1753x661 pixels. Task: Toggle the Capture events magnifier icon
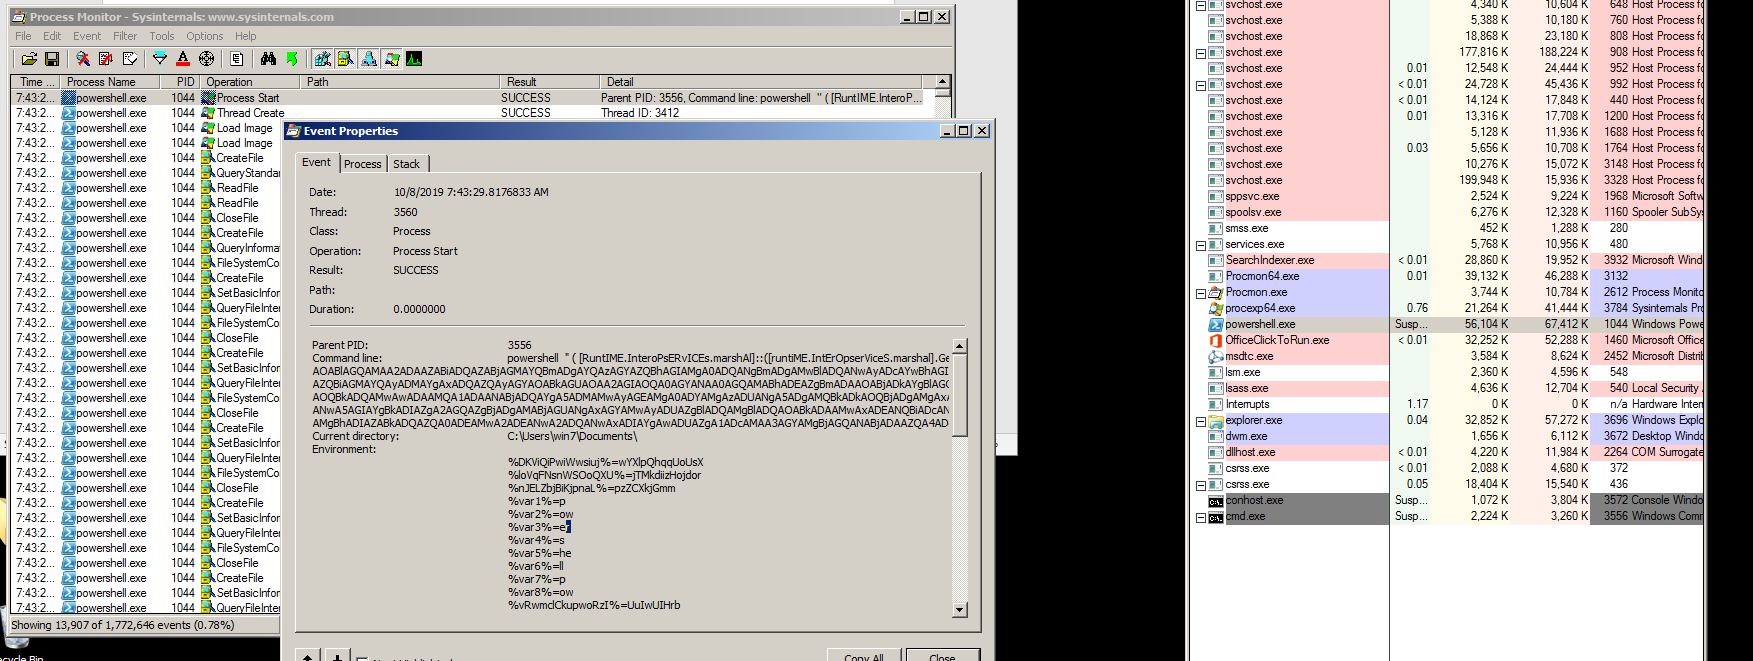pos(83,59)
